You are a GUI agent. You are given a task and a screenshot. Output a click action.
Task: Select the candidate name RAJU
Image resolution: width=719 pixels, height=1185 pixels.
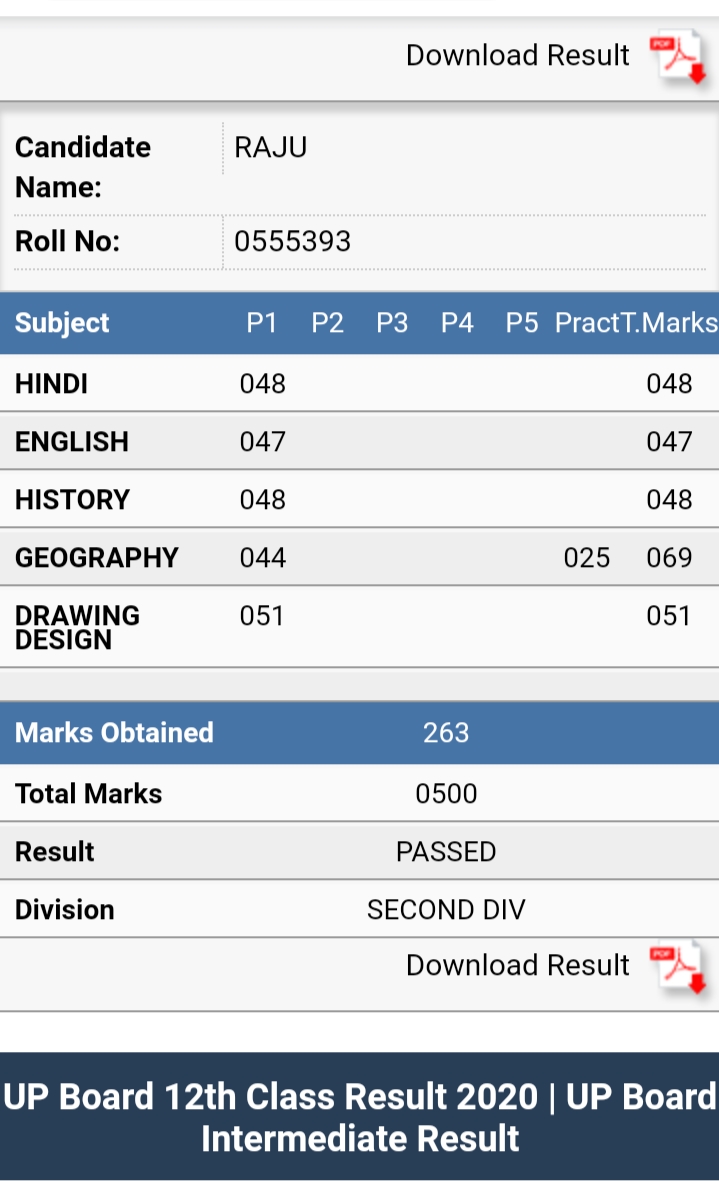click(x=270, y=148)
